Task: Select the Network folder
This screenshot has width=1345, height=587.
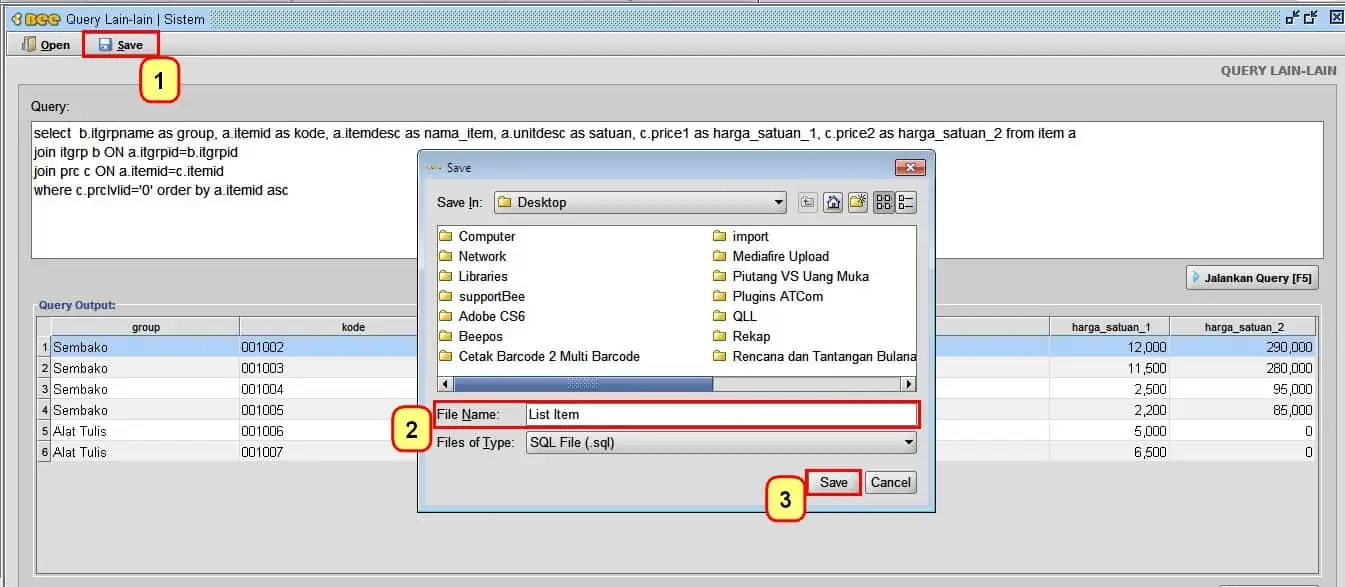Action: 473,256
